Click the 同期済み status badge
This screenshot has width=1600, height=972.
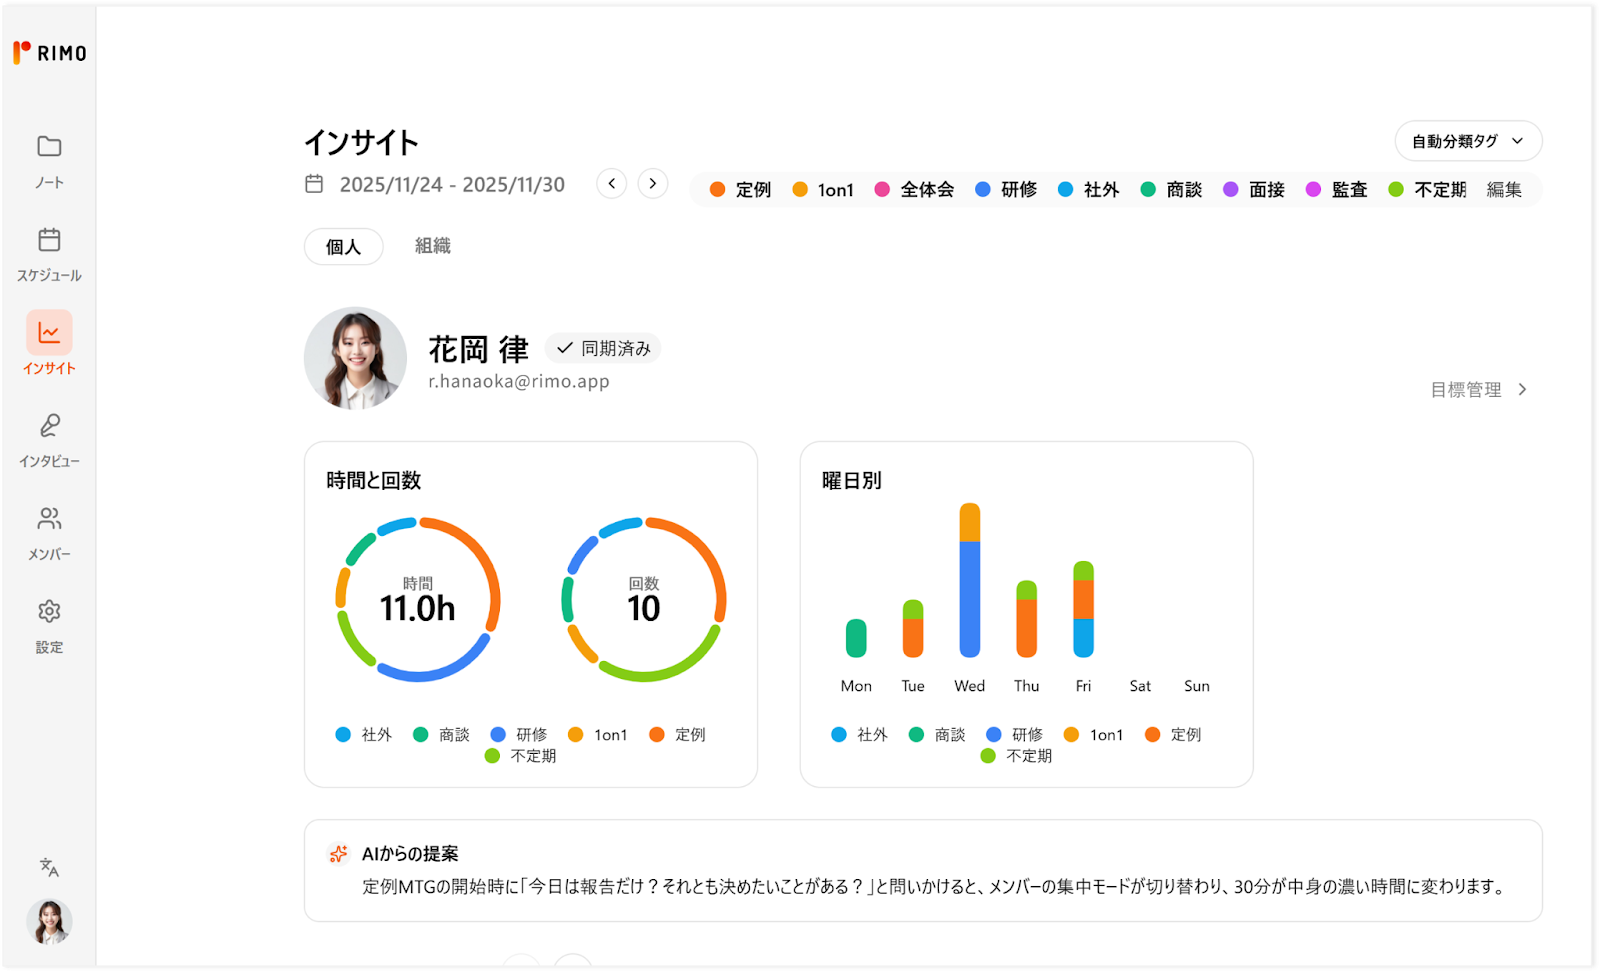604,348
